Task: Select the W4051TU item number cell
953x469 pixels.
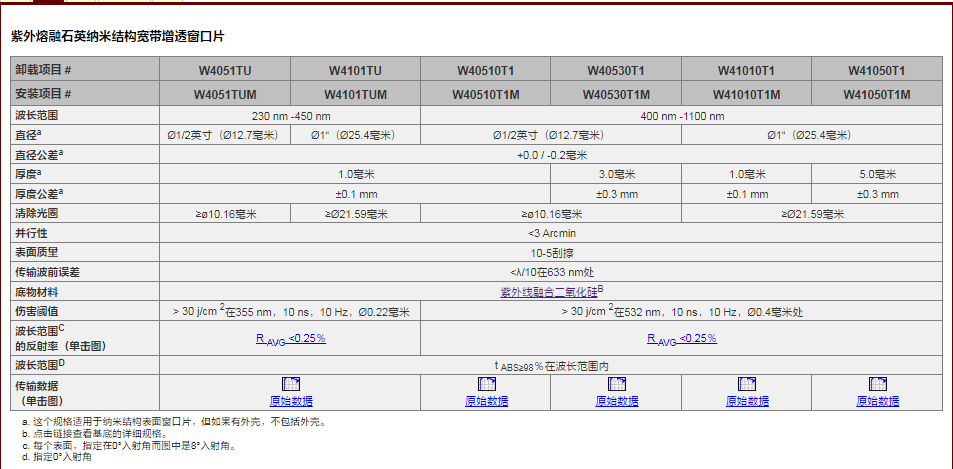Action: point(224,70)
